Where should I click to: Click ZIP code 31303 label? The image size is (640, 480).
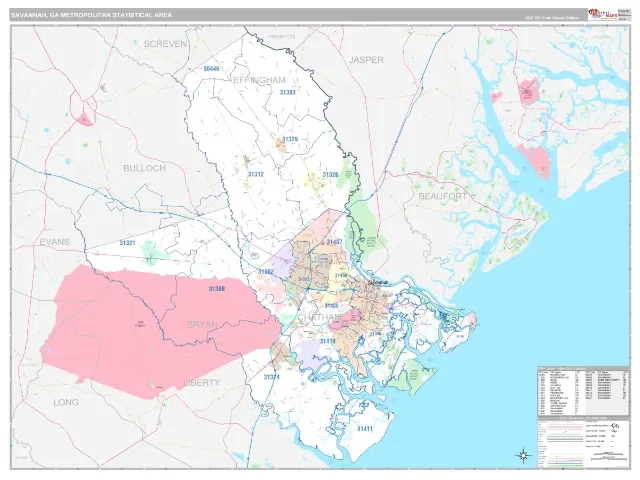[x=287, y=92]
